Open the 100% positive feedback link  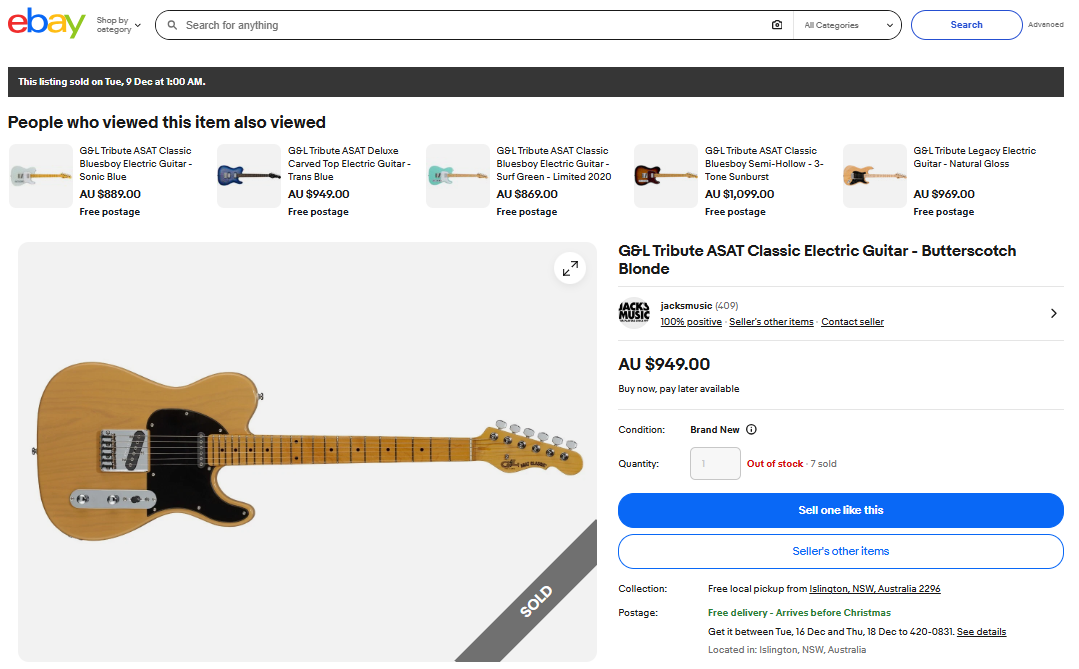691,322
